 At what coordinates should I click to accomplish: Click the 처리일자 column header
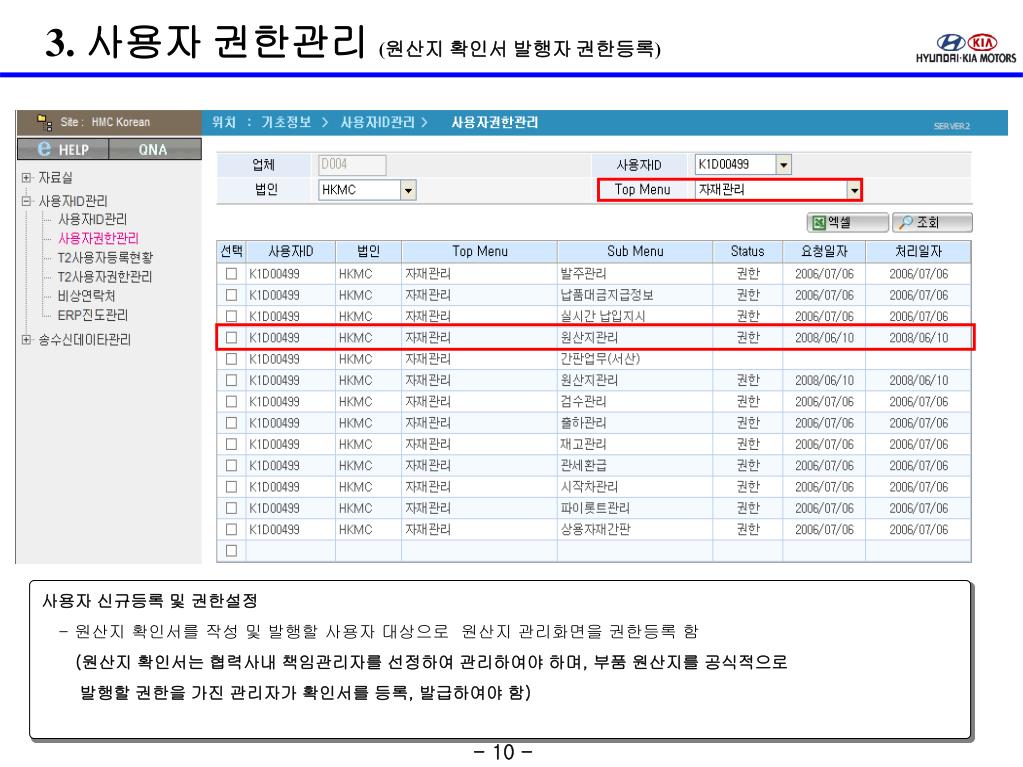pos(918,251)
